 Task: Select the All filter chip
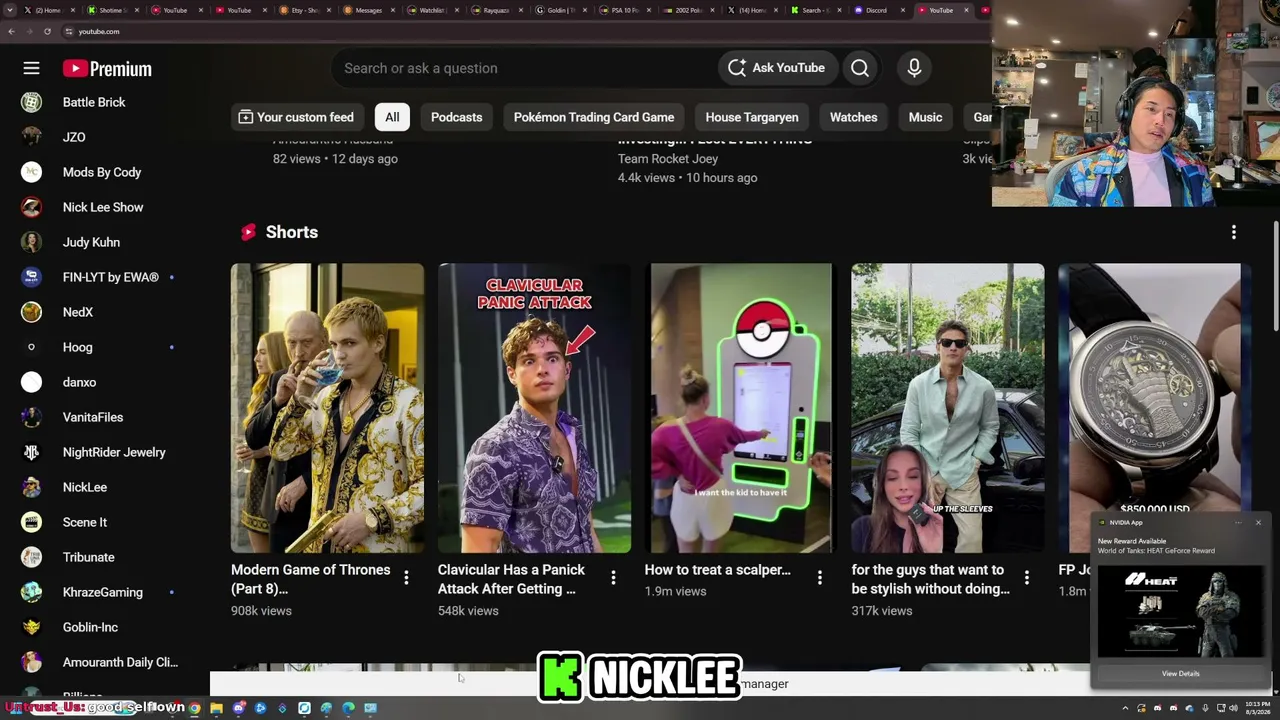[392, 117]
